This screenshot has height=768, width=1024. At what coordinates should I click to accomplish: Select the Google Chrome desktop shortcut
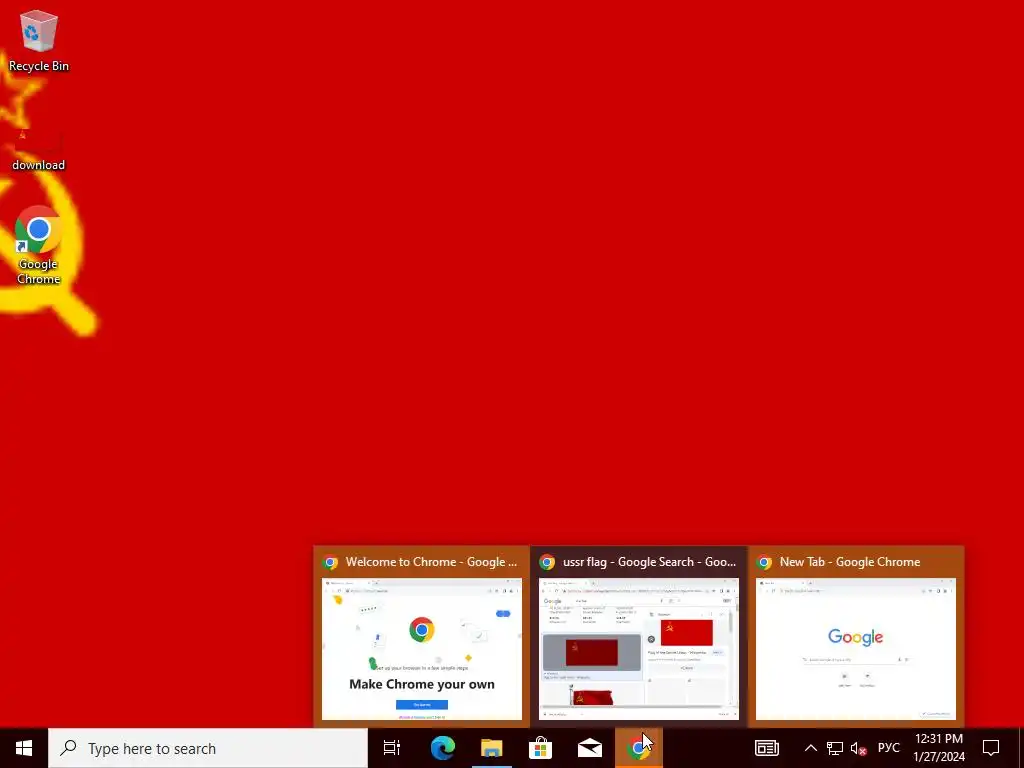point(39,246)
